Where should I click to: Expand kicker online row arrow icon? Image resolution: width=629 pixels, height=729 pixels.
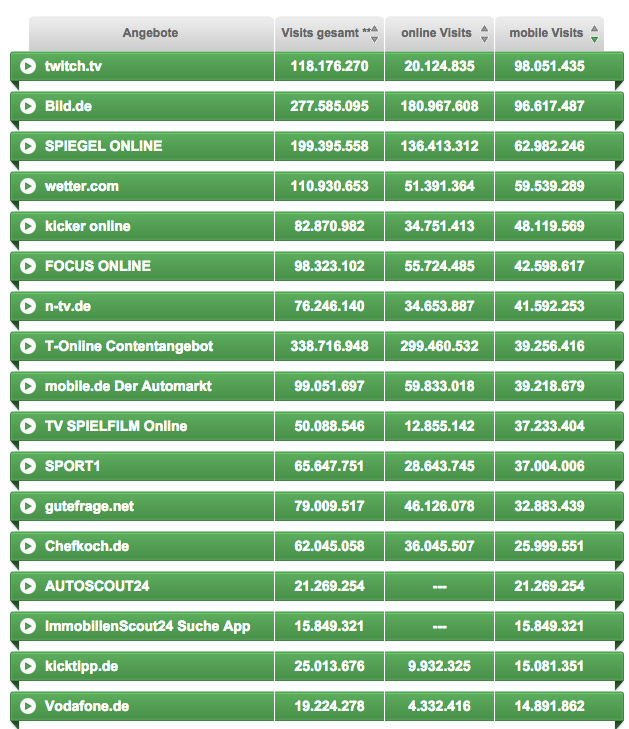coord(28,226)
